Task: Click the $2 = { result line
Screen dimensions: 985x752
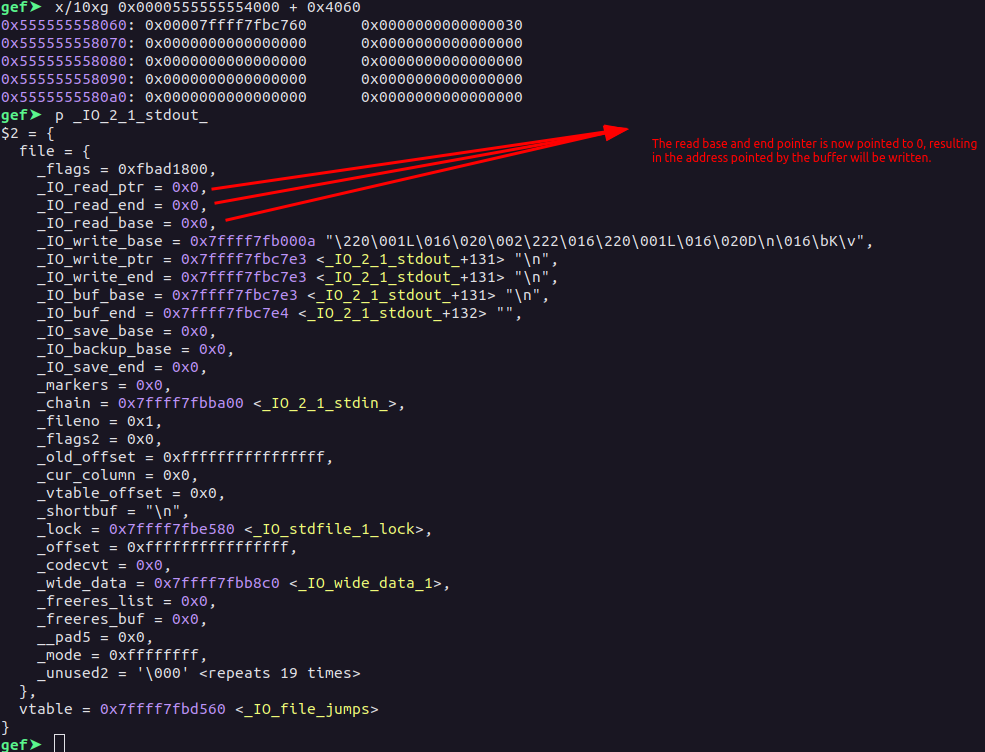Action: pyautogui.click(x=28, y=134)
